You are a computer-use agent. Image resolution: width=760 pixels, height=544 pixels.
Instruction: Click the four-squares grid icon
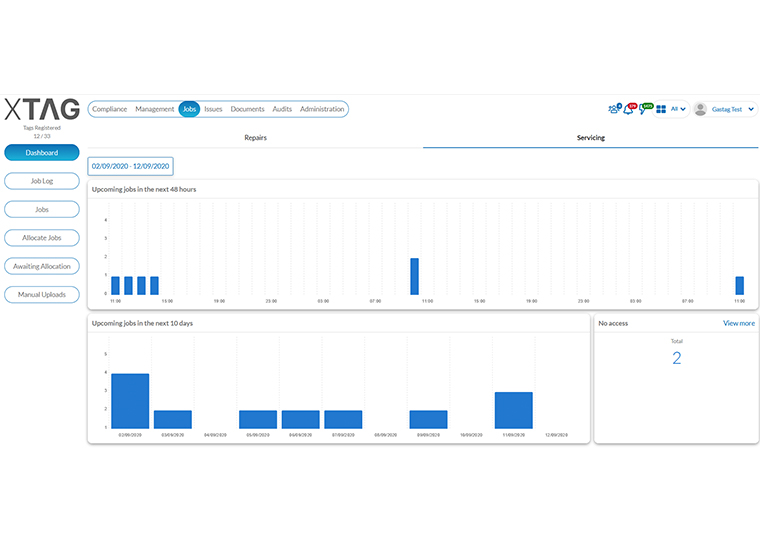(661, 110)
